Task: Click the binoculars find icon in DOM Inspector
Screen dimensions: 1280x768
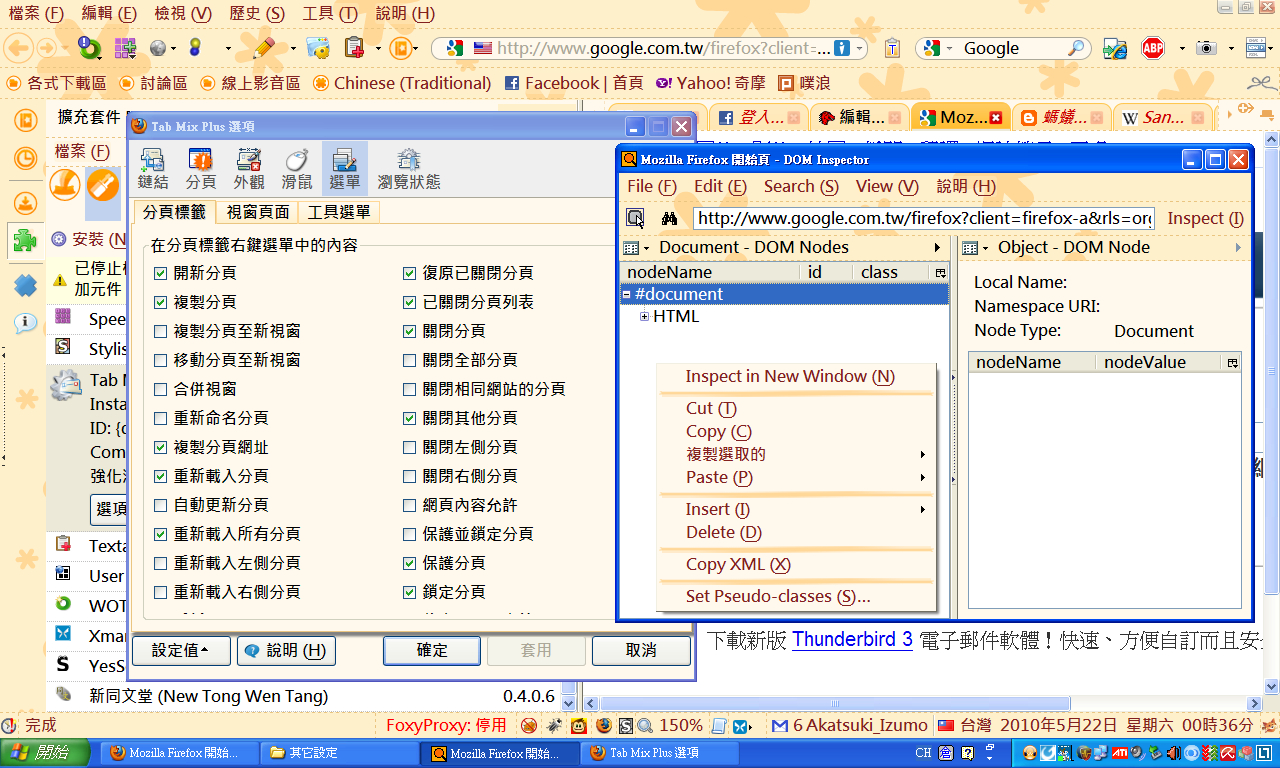Action: click(670, 218)
